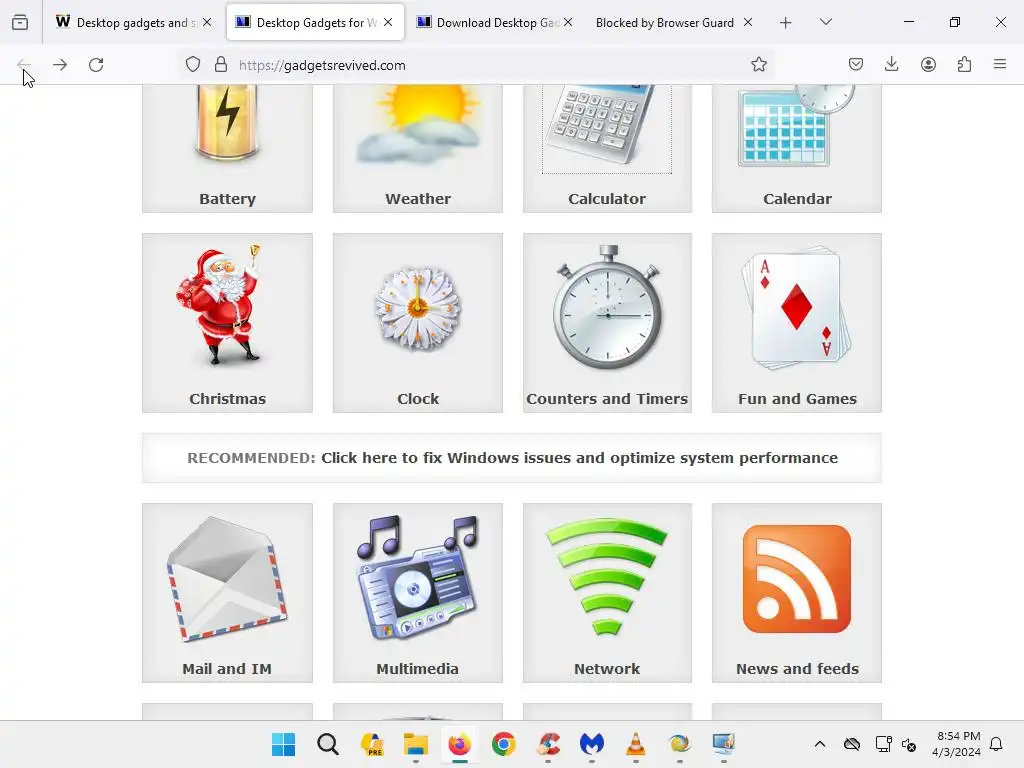Open the Clock gadgets category
Screen dimensions: 1024x768
coord(418,323)
